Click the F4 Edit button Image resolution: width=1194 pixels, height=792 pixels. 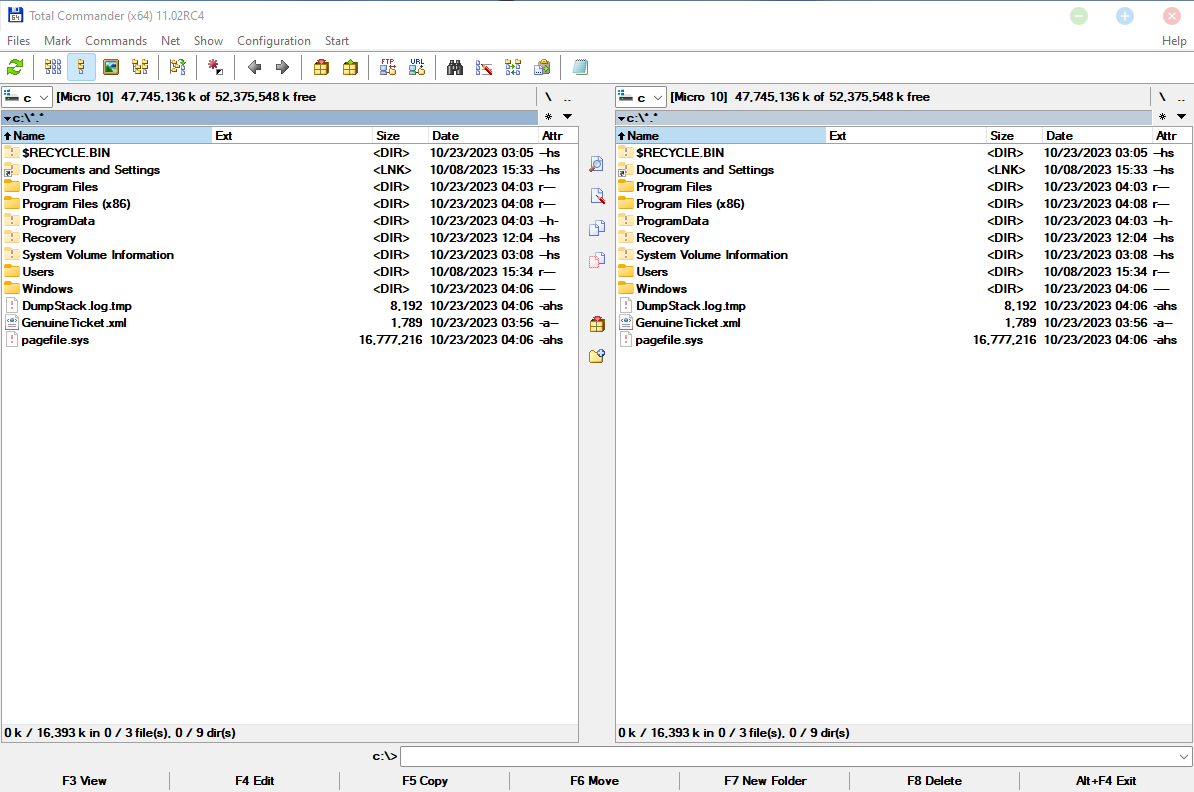tap(254, 781)
